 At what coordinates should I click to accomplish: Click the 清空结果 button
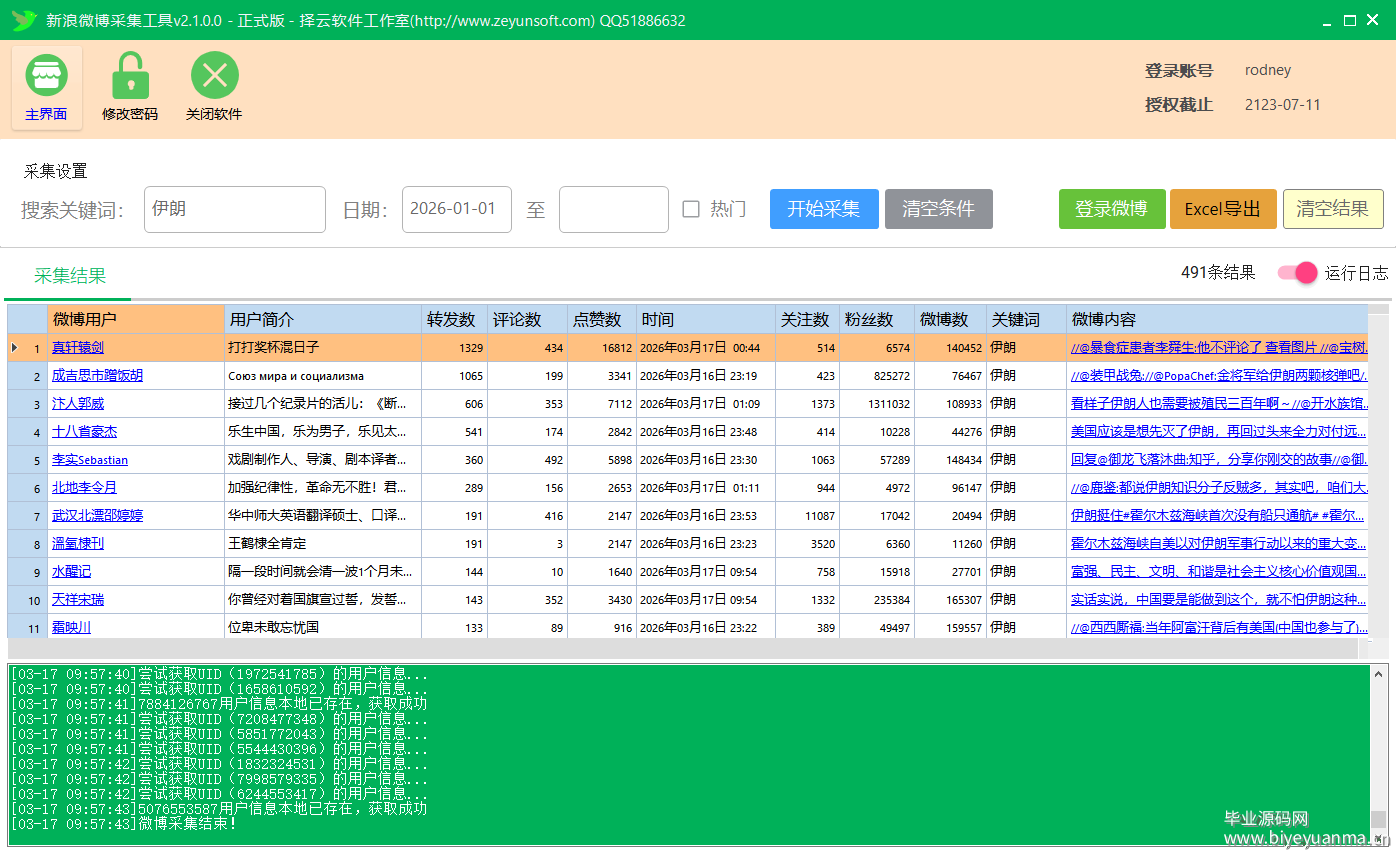(x=1333, y=209)
